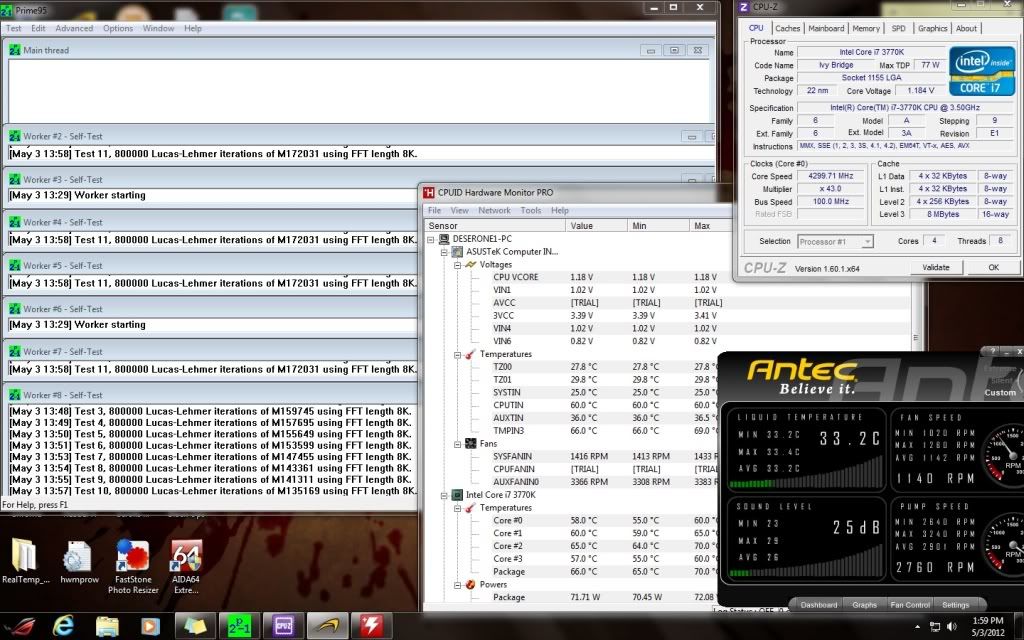Switch to the Memory tab in CPU-Z
The image size is (1024, 640).
tap(866, 29)
